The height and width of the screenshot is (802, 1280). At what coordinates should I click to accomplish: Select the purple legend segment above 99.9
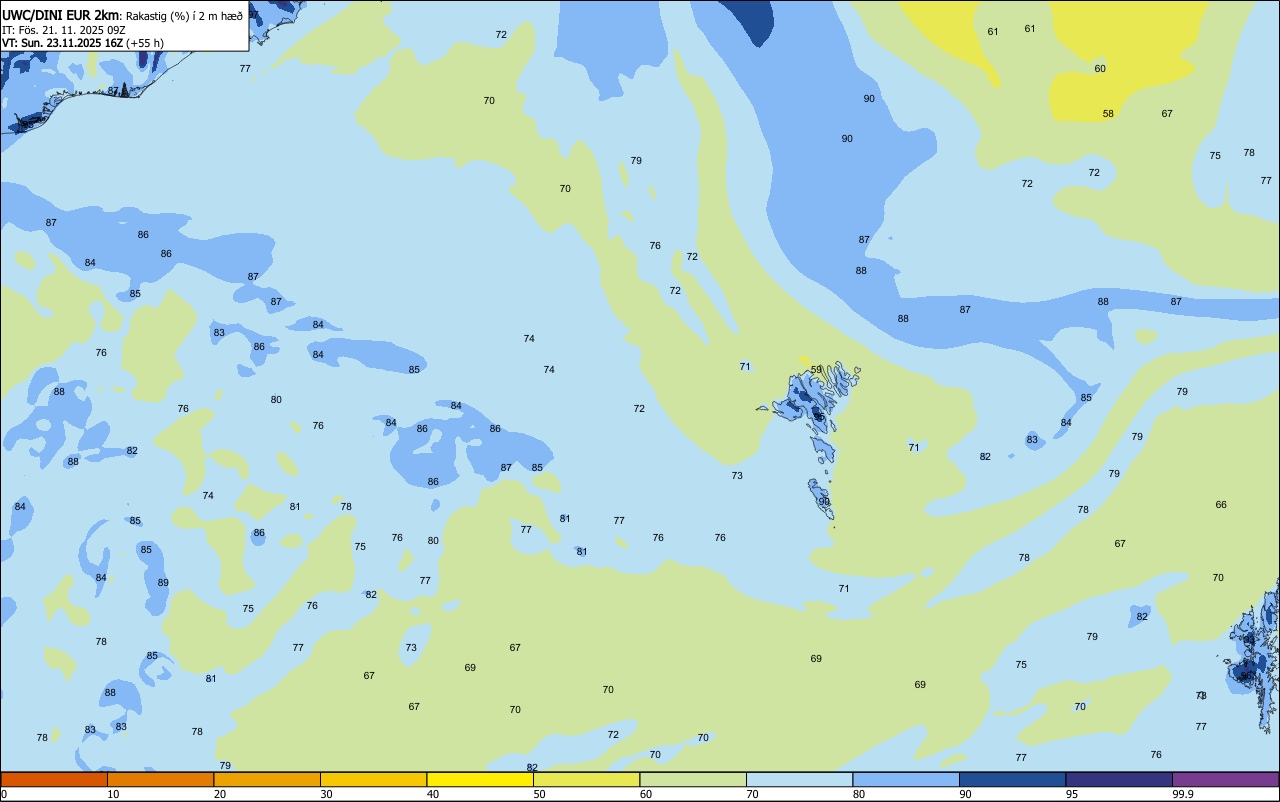(x=1226, y=779)
